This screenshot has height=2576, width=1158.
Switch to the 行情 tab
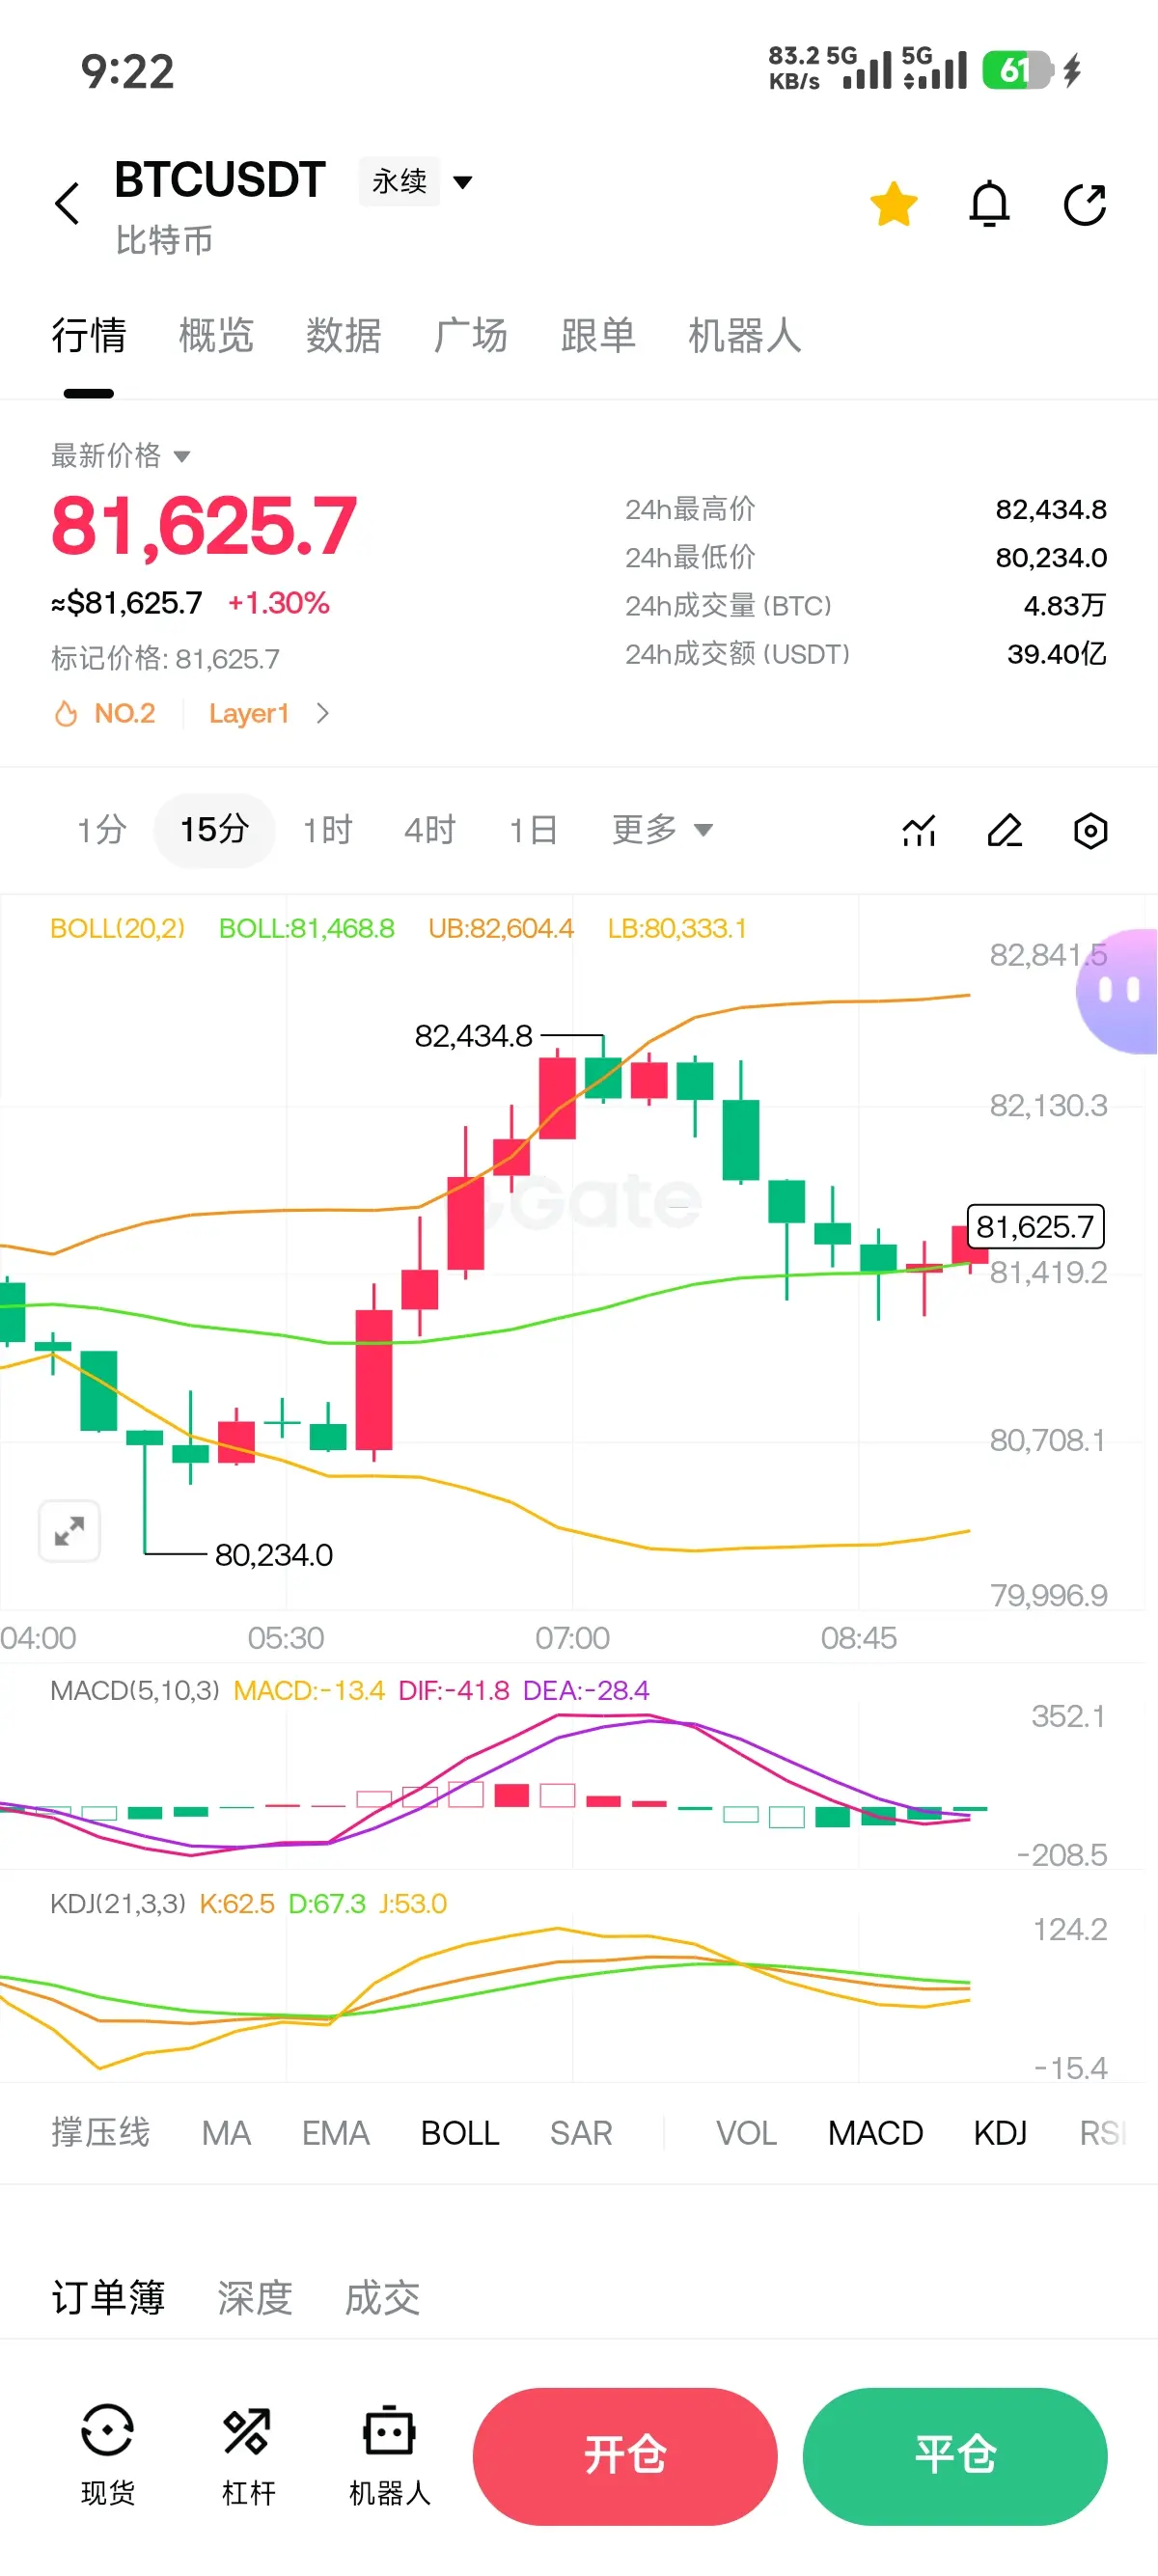pos(89,335)
